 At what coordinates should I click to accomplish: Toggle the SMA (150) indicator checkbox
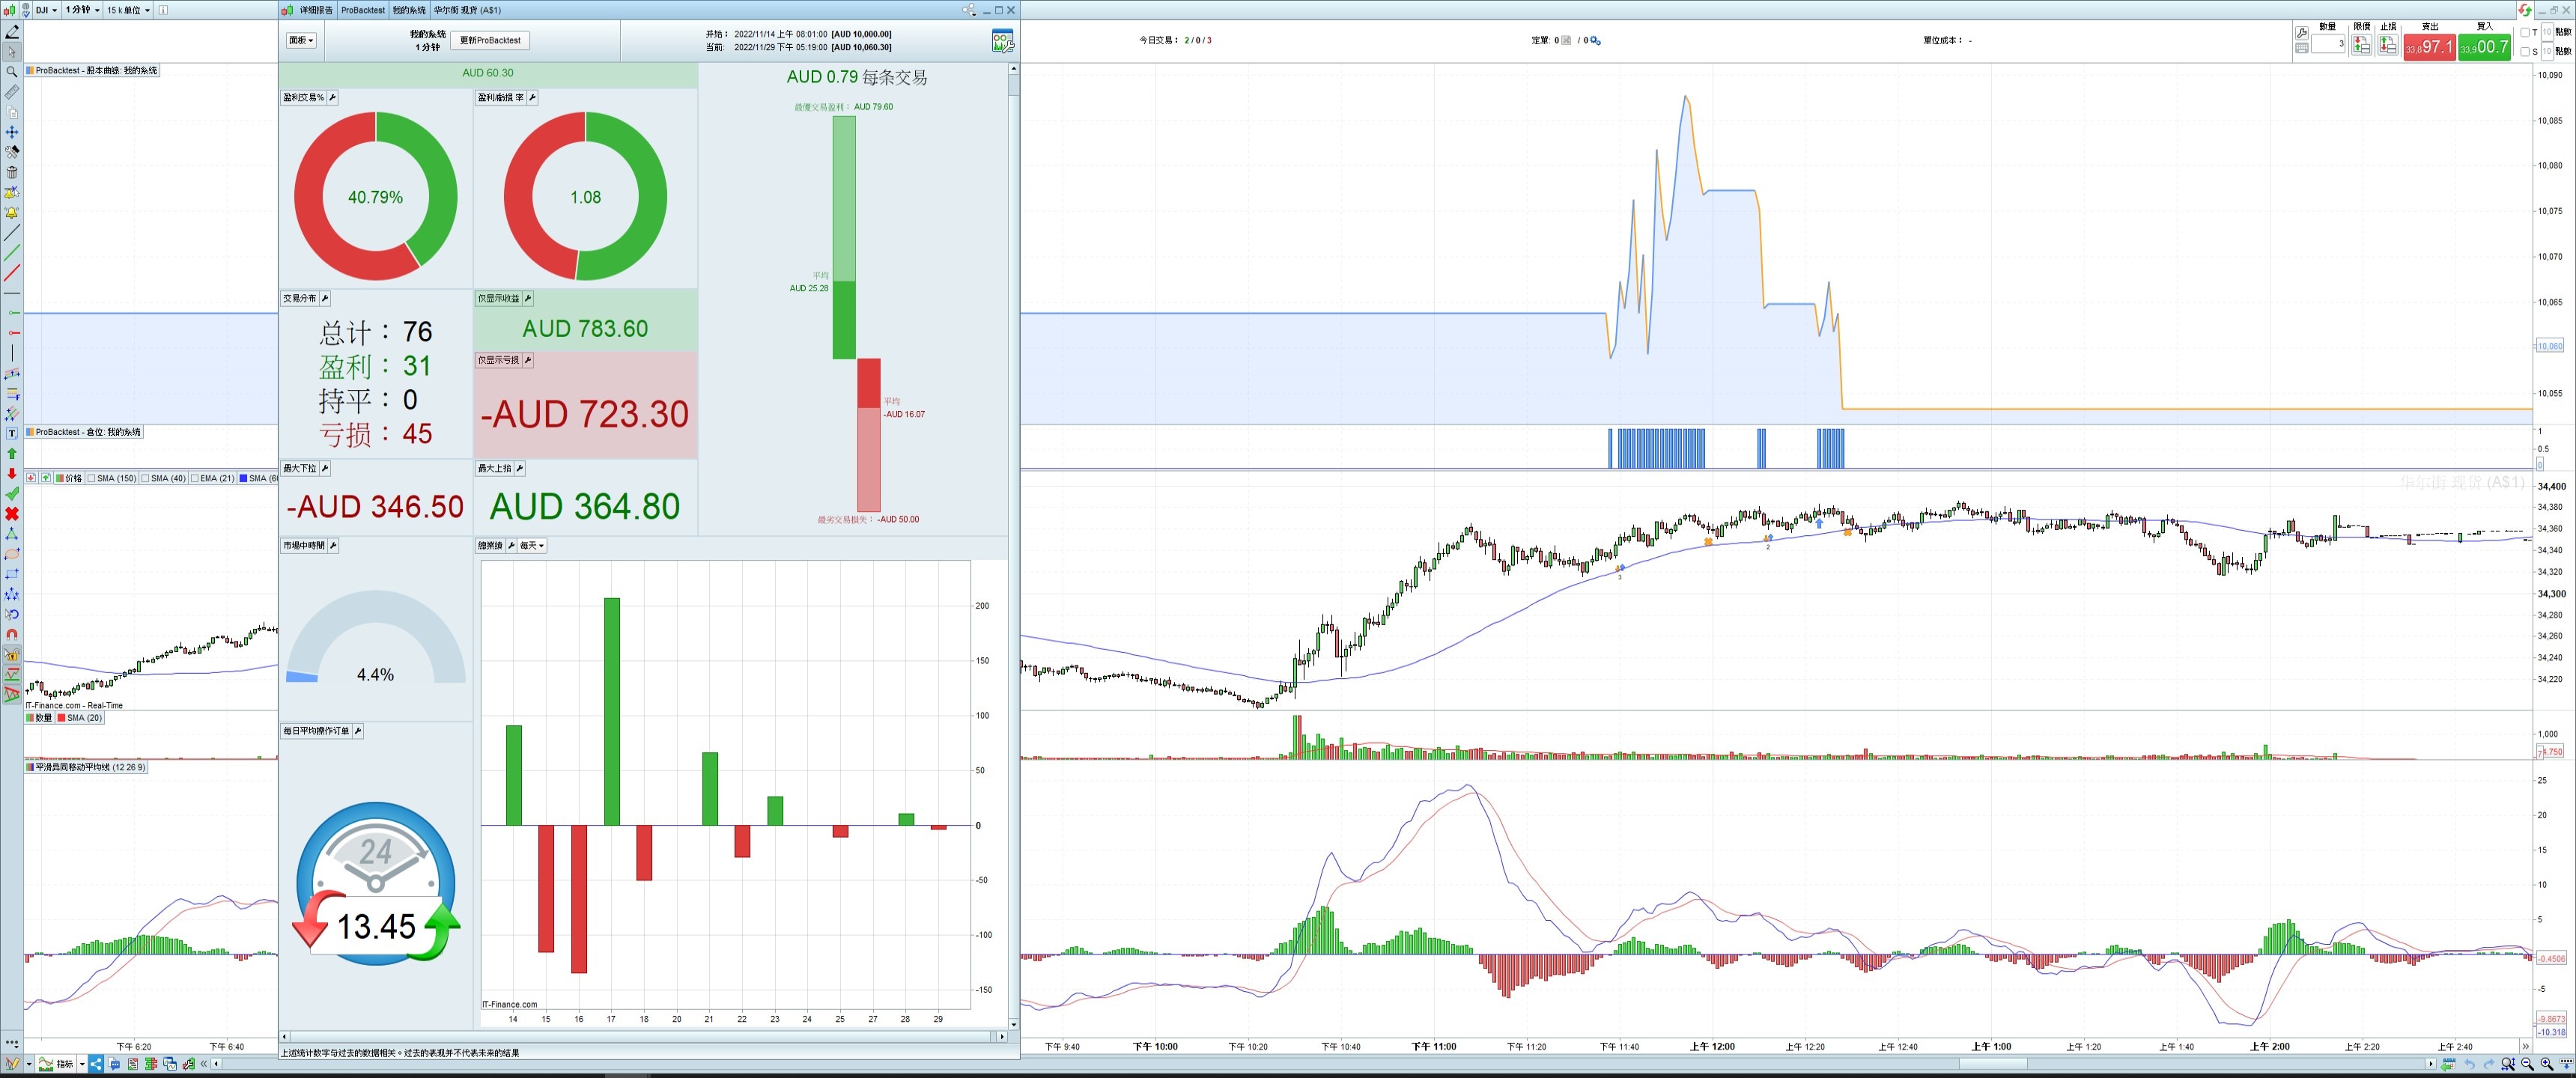(x=92, y=479)
